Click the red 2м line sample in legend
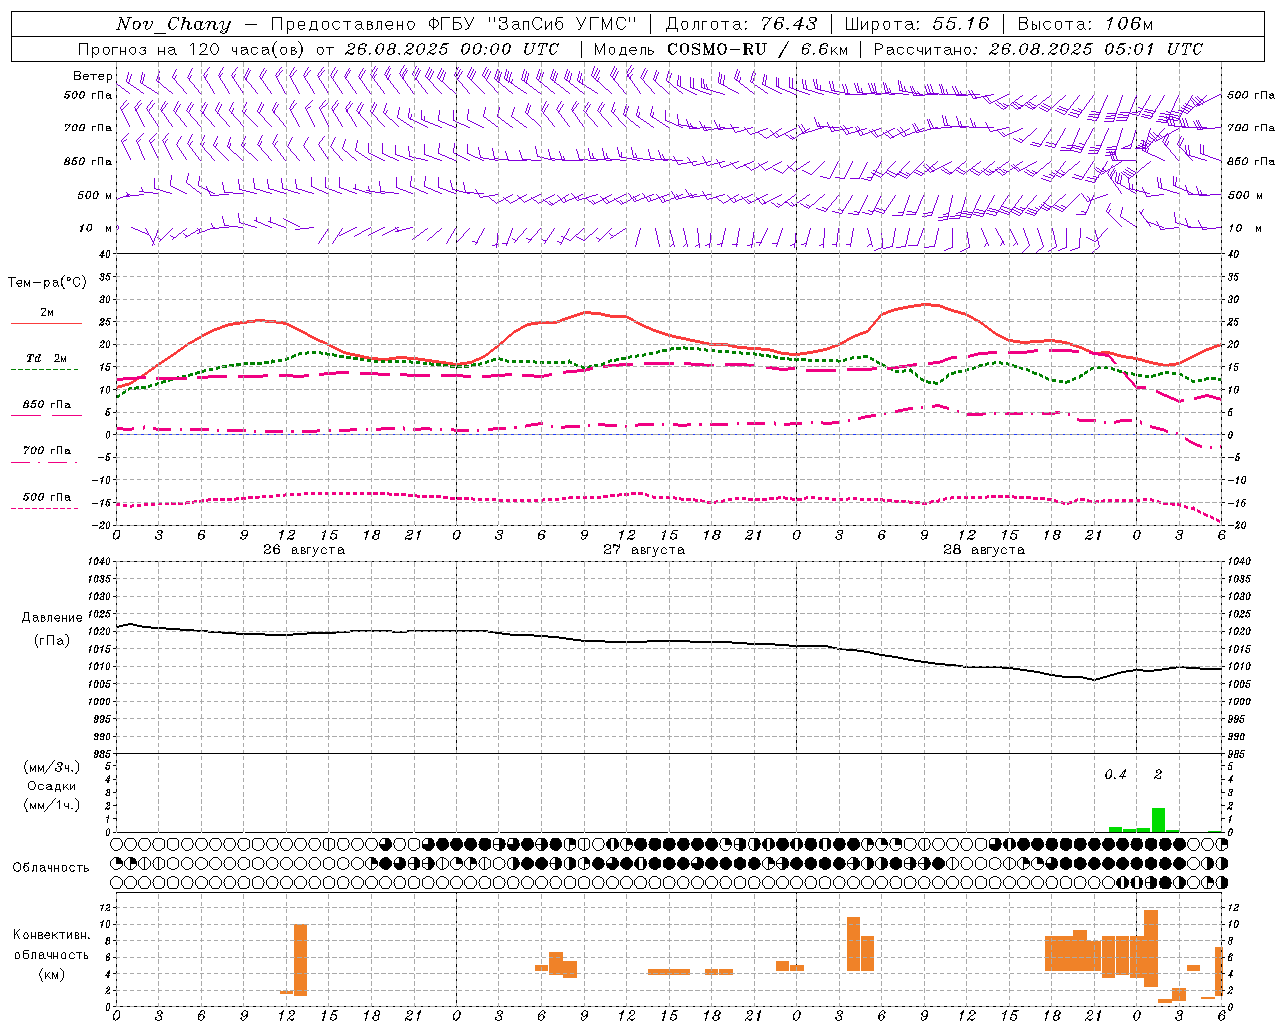Image resolution: width=1280 pixels, height=1024 pixels. pyautogui.click(x=46, y=323)
